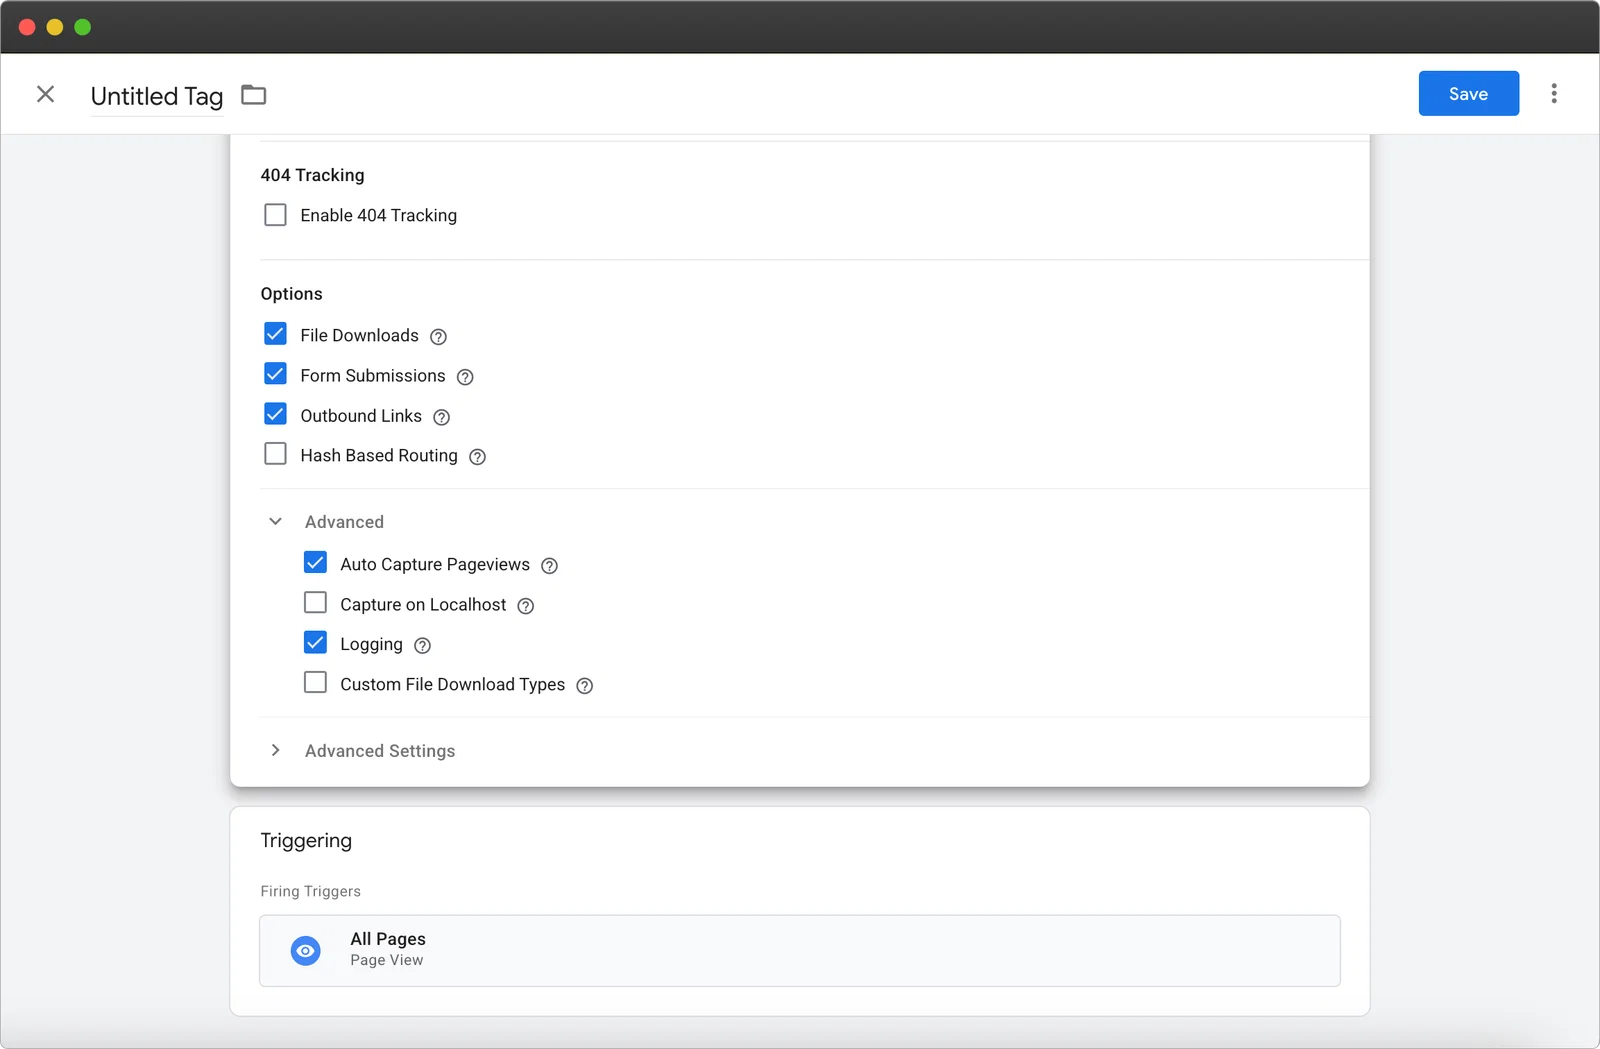Enable Capture on Localhost checkbox
This screenshot has height=1049, width=1600.
(315, 603)
